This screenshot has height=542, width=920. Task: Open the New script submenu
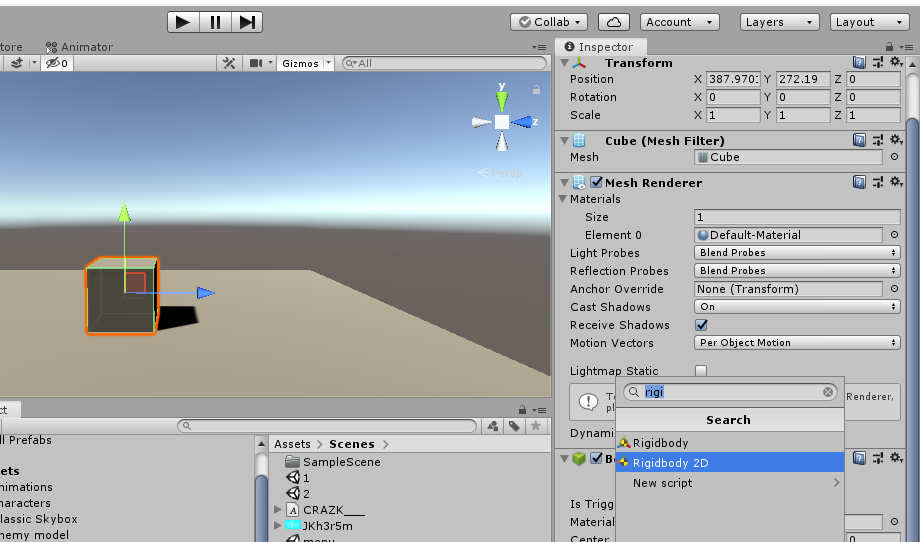tap(730, 483)
